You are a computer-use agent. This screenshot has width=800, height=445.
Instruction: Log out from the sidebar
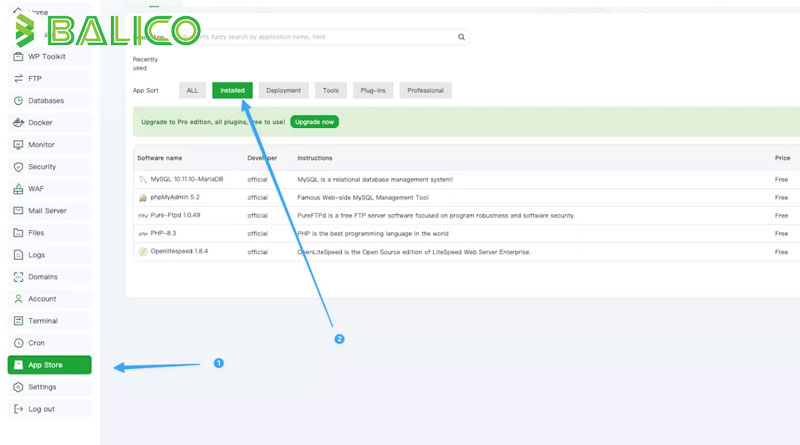click(x=49, y=409)
